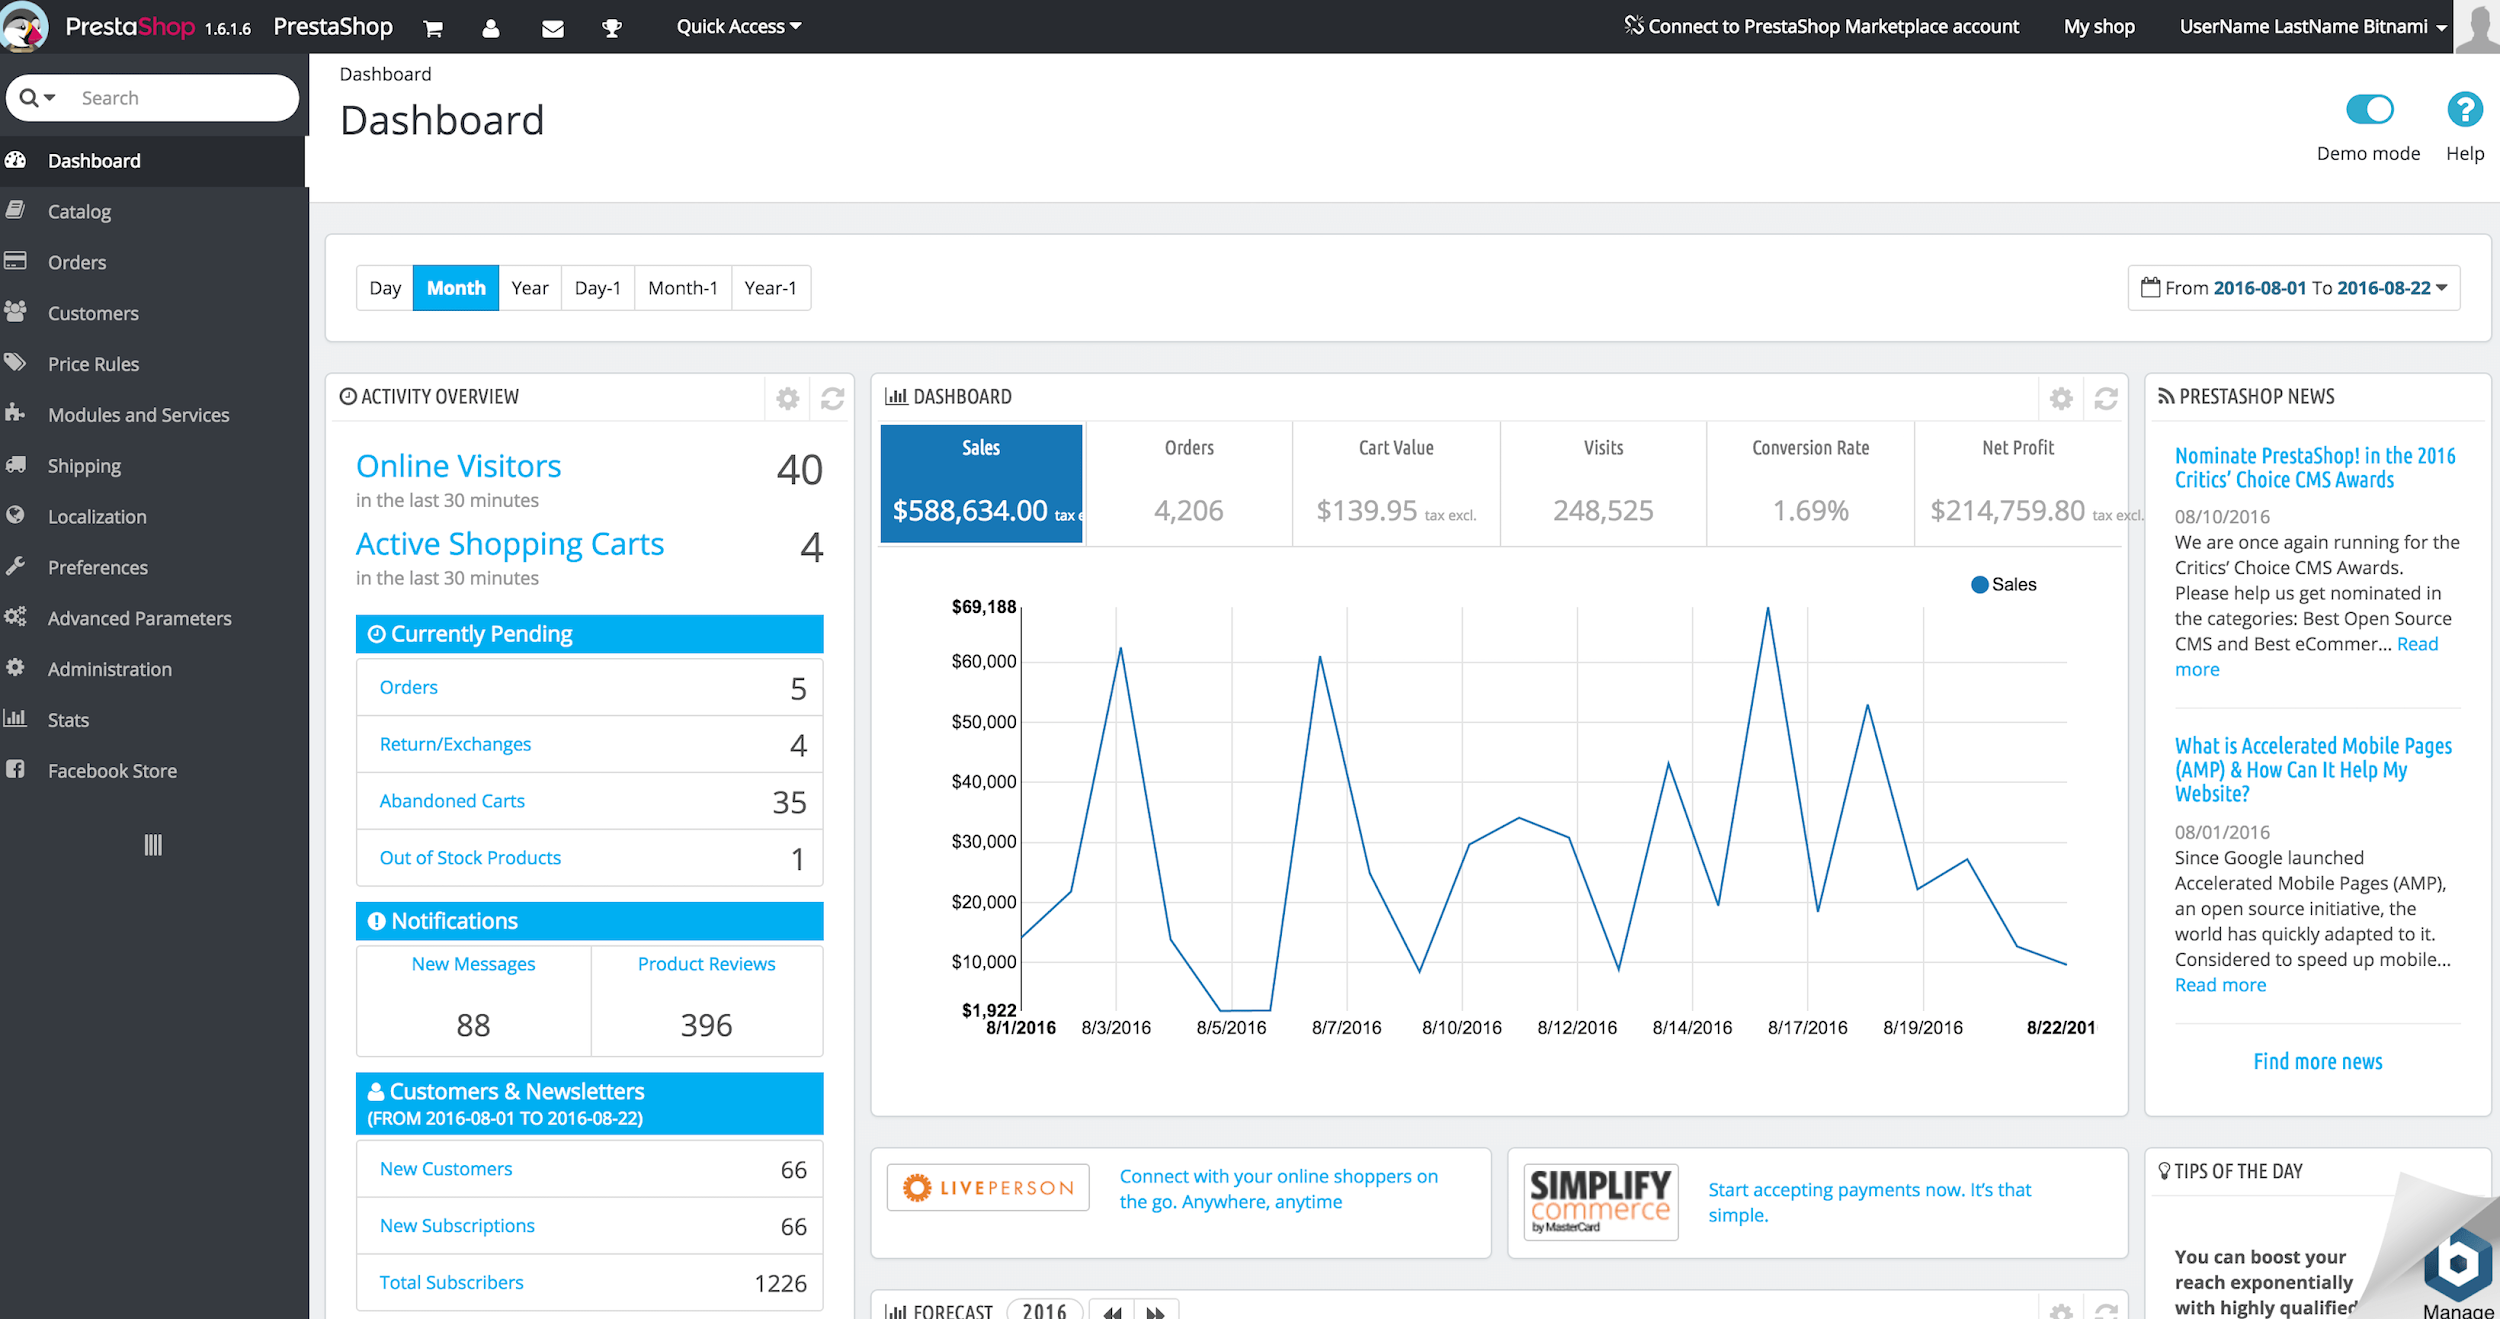Open the shopping cart icon in top bar
Screen dimensions: 2500x1319
[x=433, y=26]
